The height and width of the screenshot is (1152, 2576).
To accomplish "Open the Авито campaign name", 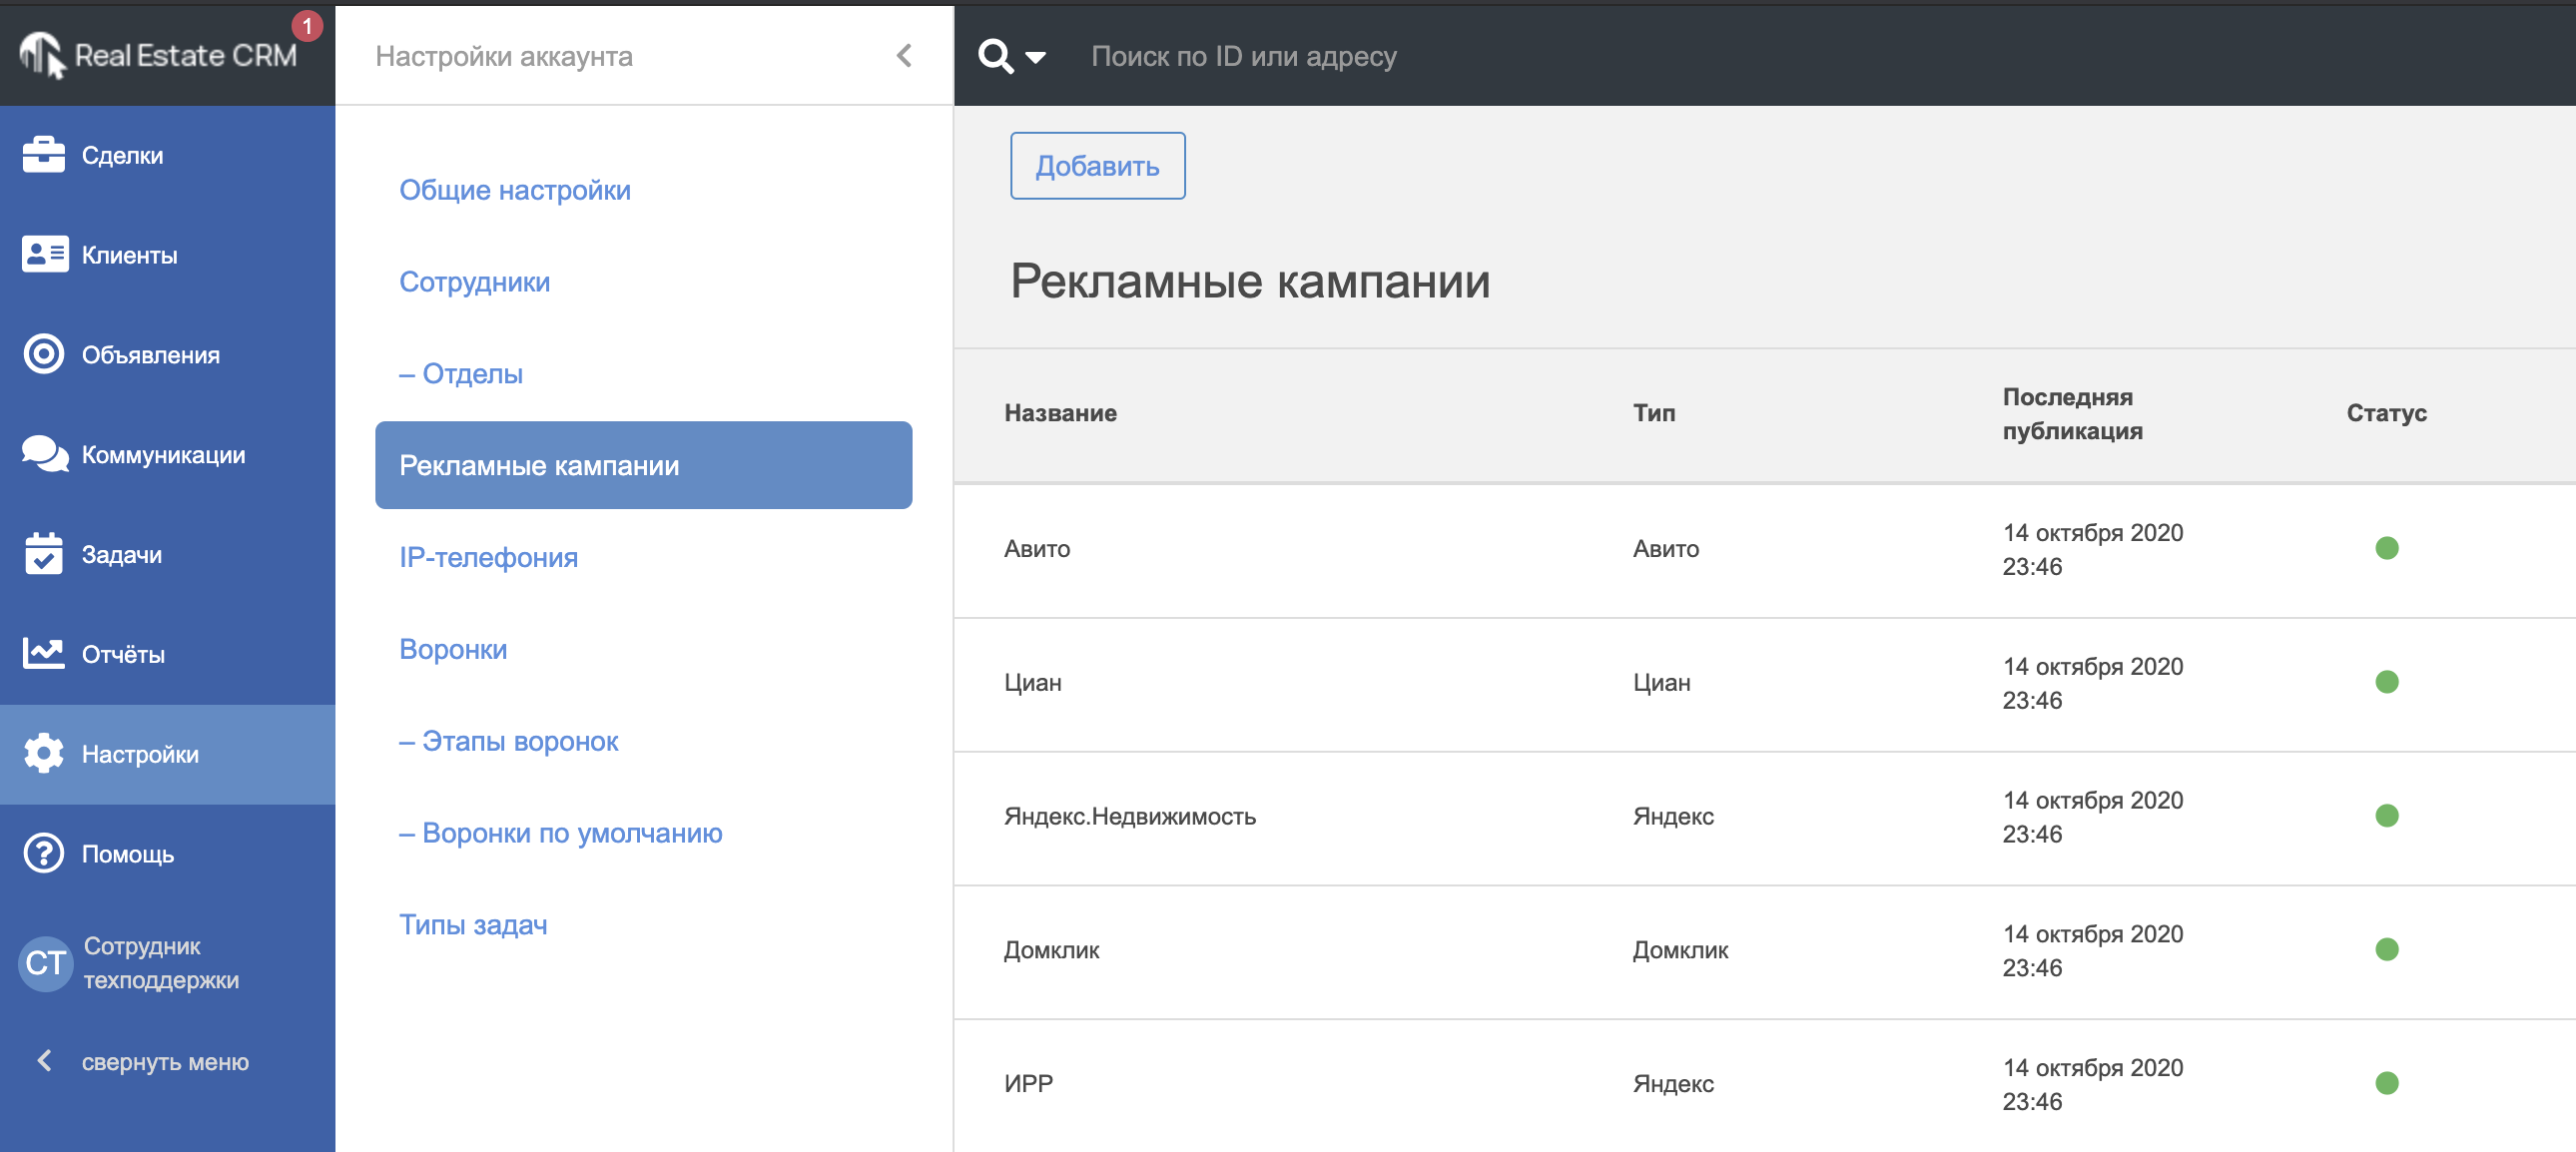I will pos(1037,549).
